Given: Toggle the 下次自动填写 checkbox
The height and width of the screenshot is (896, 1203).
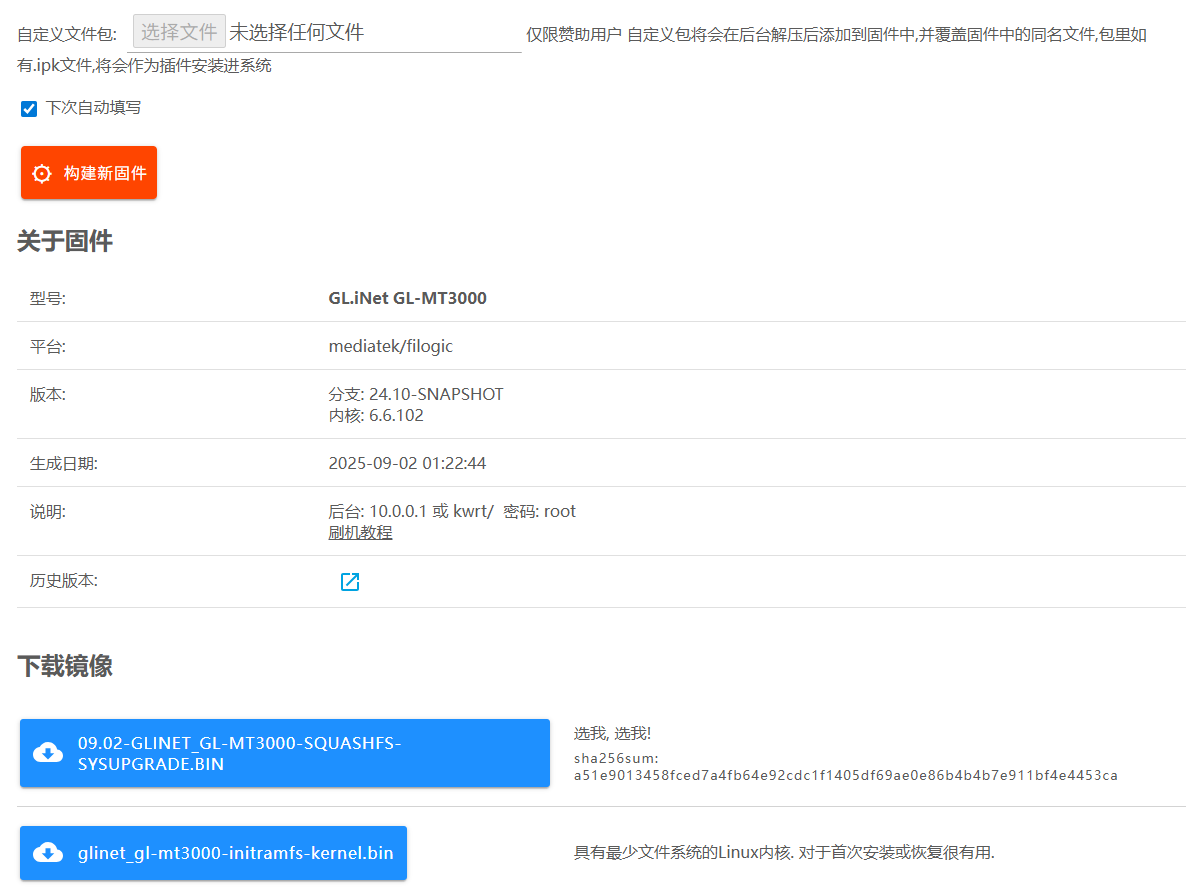Looking at the screenshot, I should tap(29, 108).
